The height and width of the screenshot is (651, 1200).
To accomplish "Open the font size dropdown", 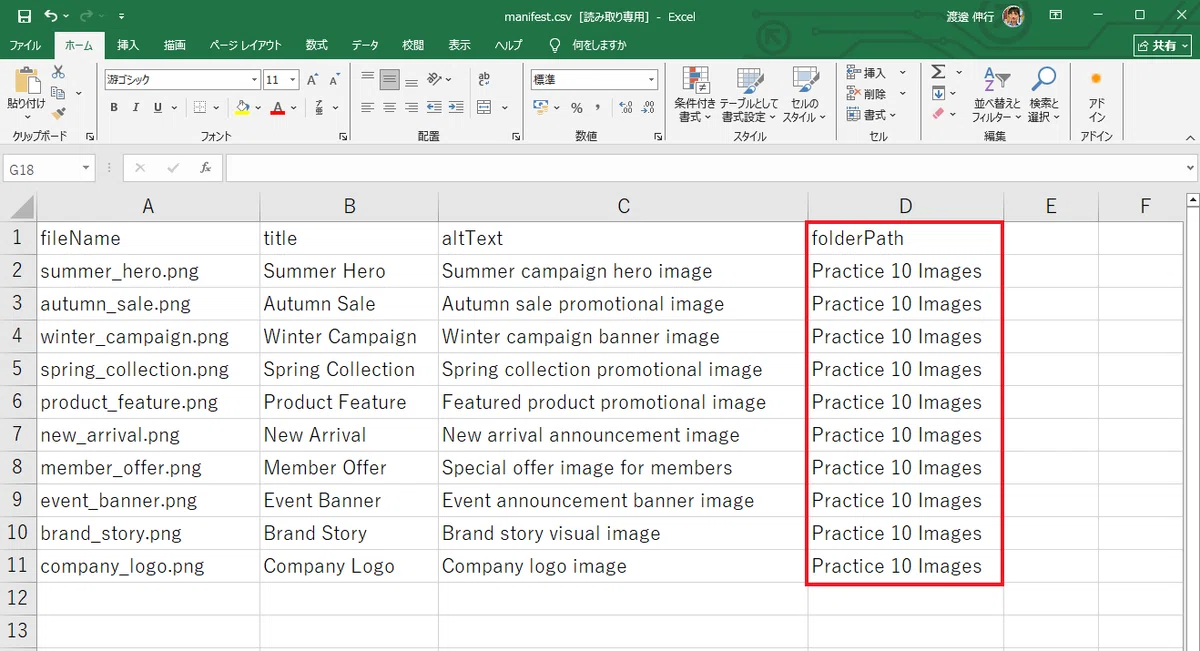I will tap(293, 79).
